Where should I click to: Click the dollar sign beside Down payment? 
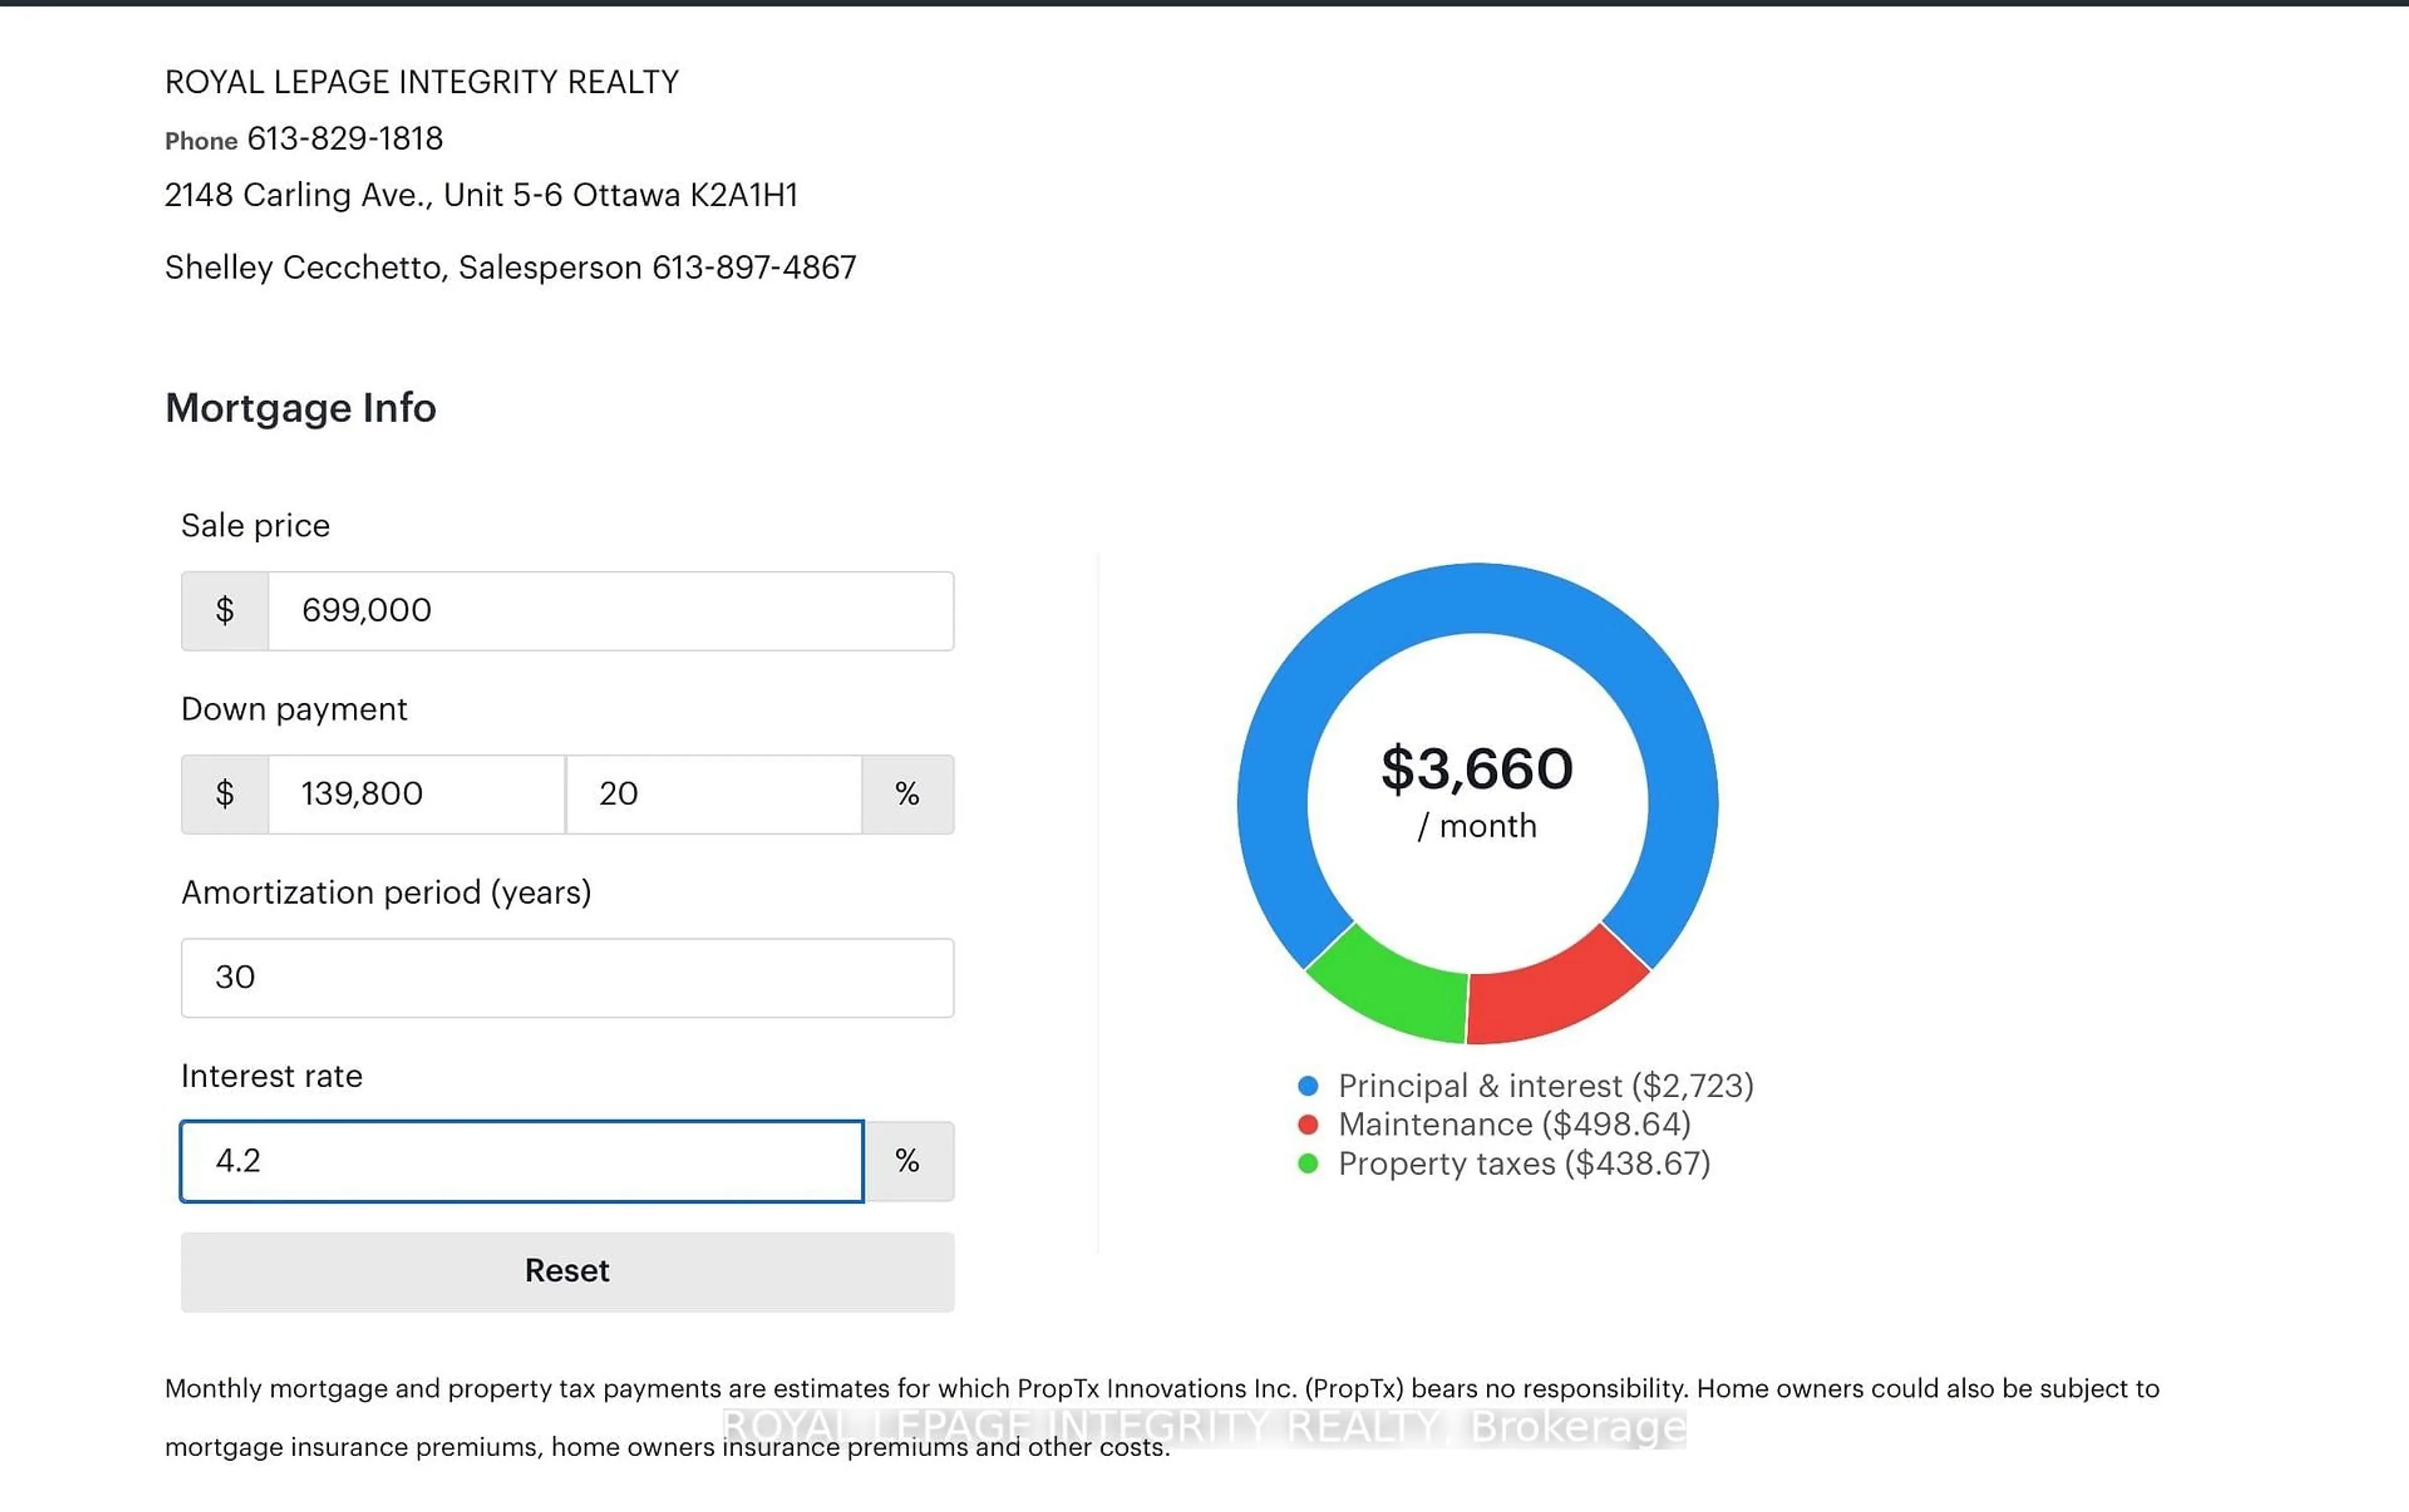(225, 794)
